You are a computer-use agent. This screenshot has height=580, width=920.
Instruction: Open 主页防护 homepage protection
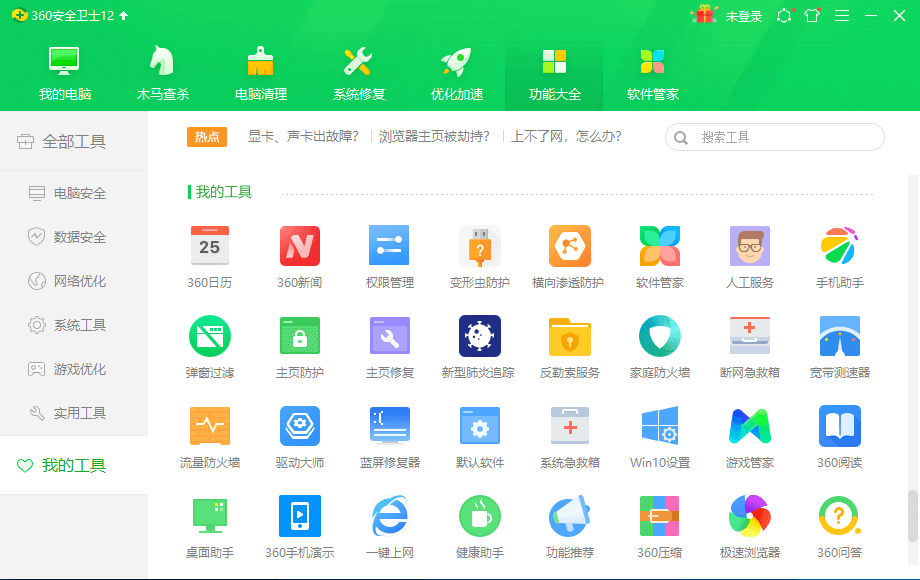(300, 347)
